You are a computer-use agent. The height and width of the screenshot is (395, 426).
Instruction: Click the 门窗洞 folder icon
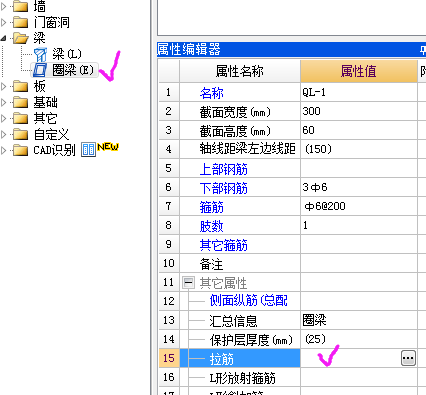[x=20, y=22]
